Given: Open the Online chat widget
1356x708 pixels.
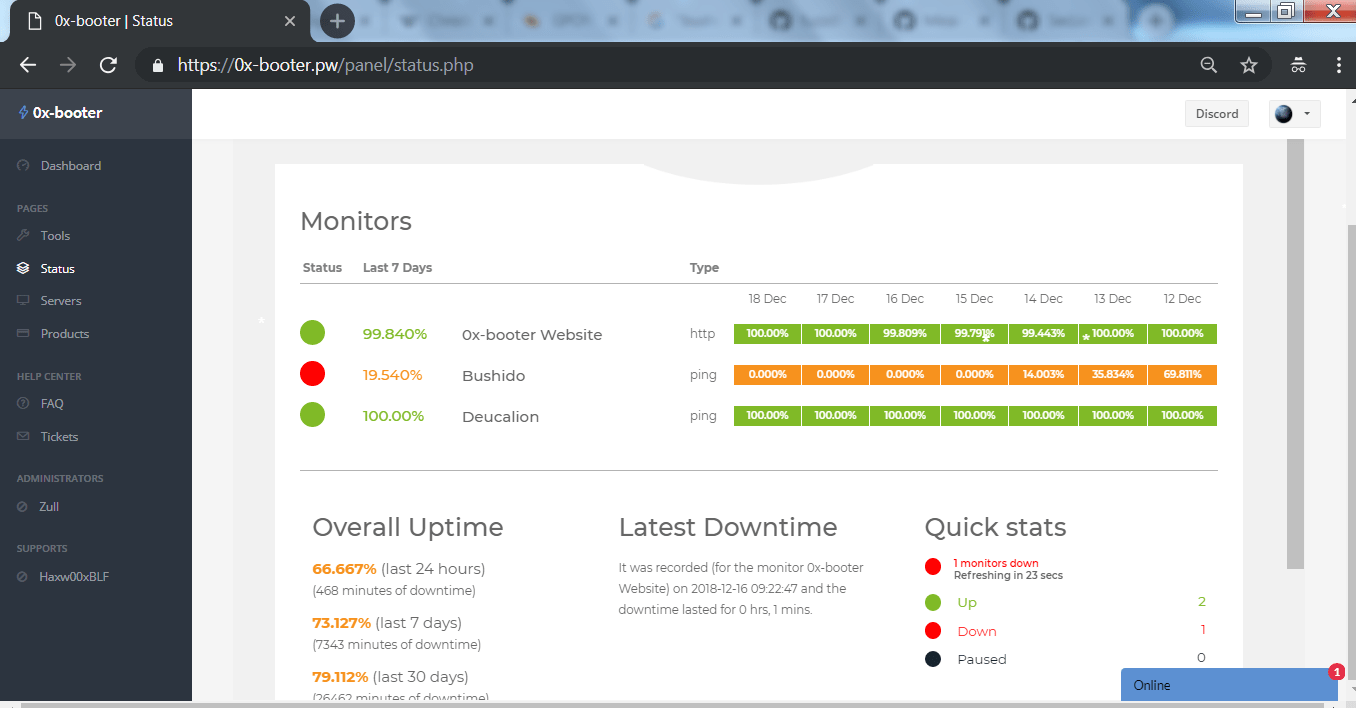Looking at the screenshot, I should click(x=1229, y=685).
